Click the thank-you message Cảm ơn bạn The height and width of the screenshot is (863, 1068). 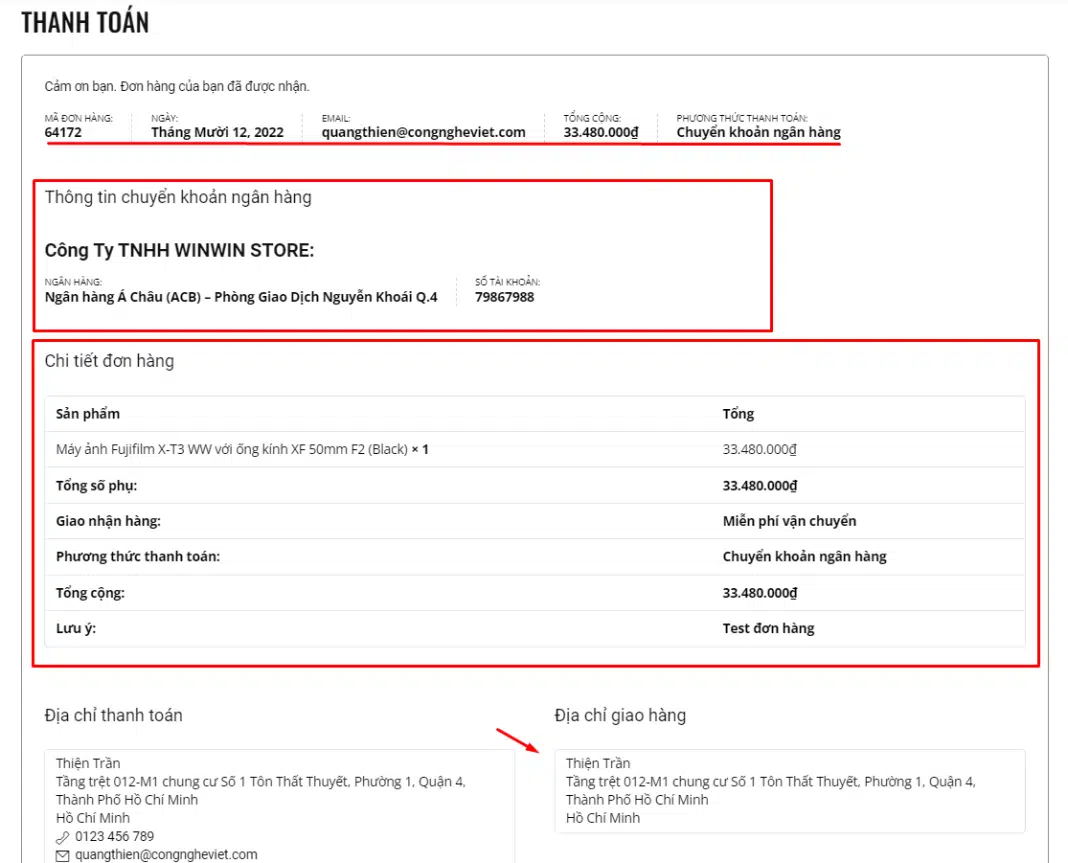click(177, 87)
